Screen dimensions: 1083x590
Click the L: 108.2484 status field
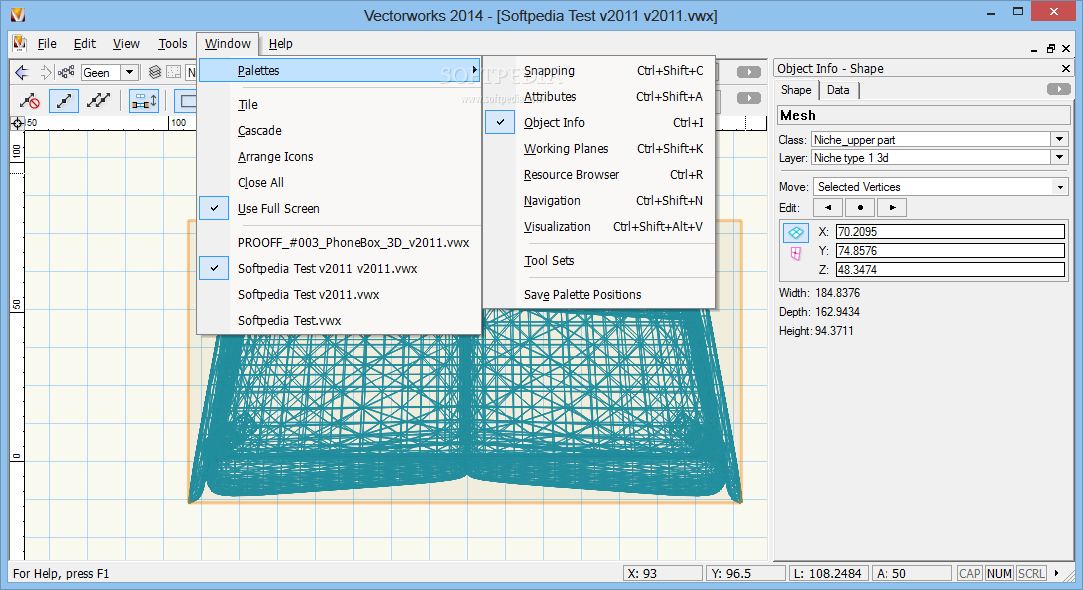pyautogui.click(x=828, y=573)
